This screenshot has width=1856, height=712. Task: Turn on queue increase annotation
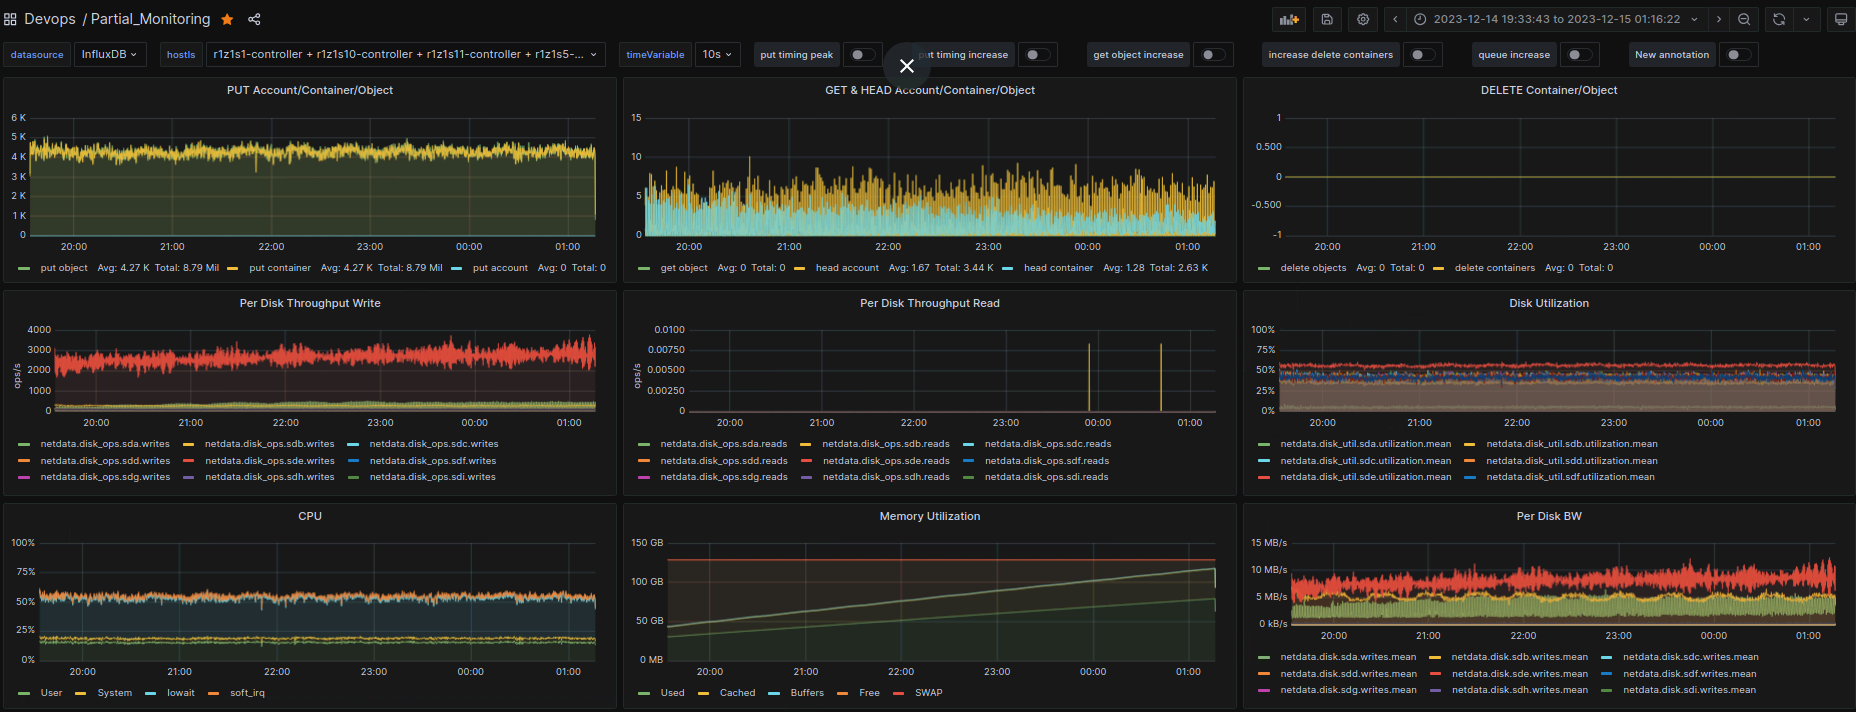[1579, 55]
